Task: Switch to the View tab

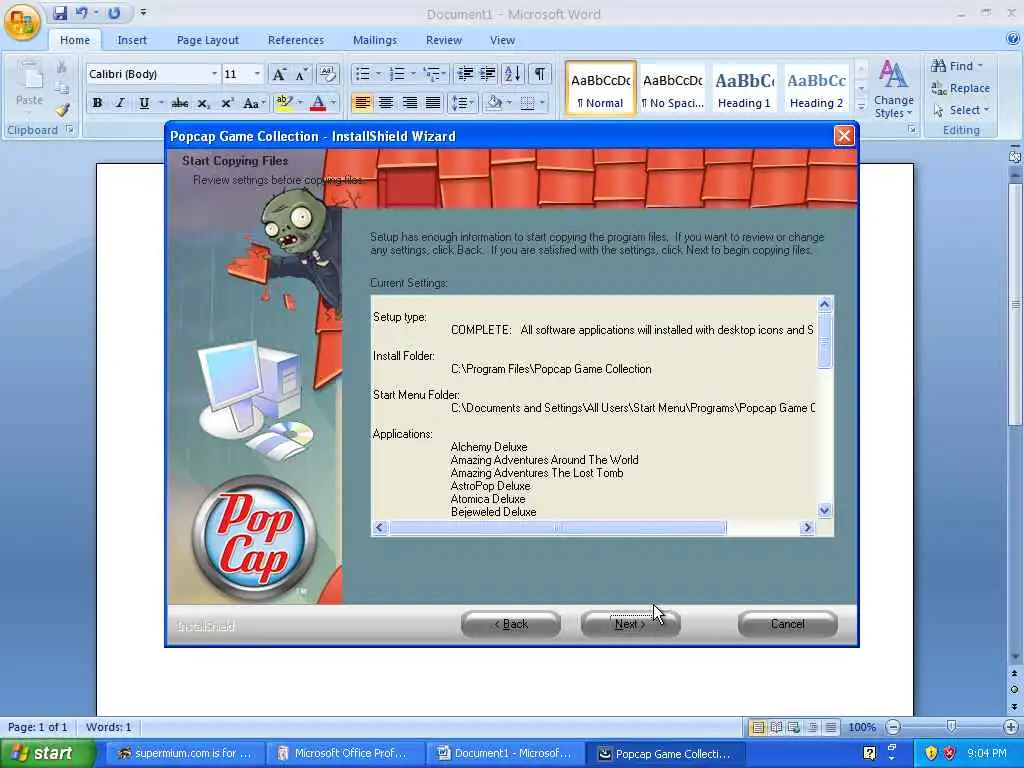Action: pyautogui.click(x=502, y=40)
